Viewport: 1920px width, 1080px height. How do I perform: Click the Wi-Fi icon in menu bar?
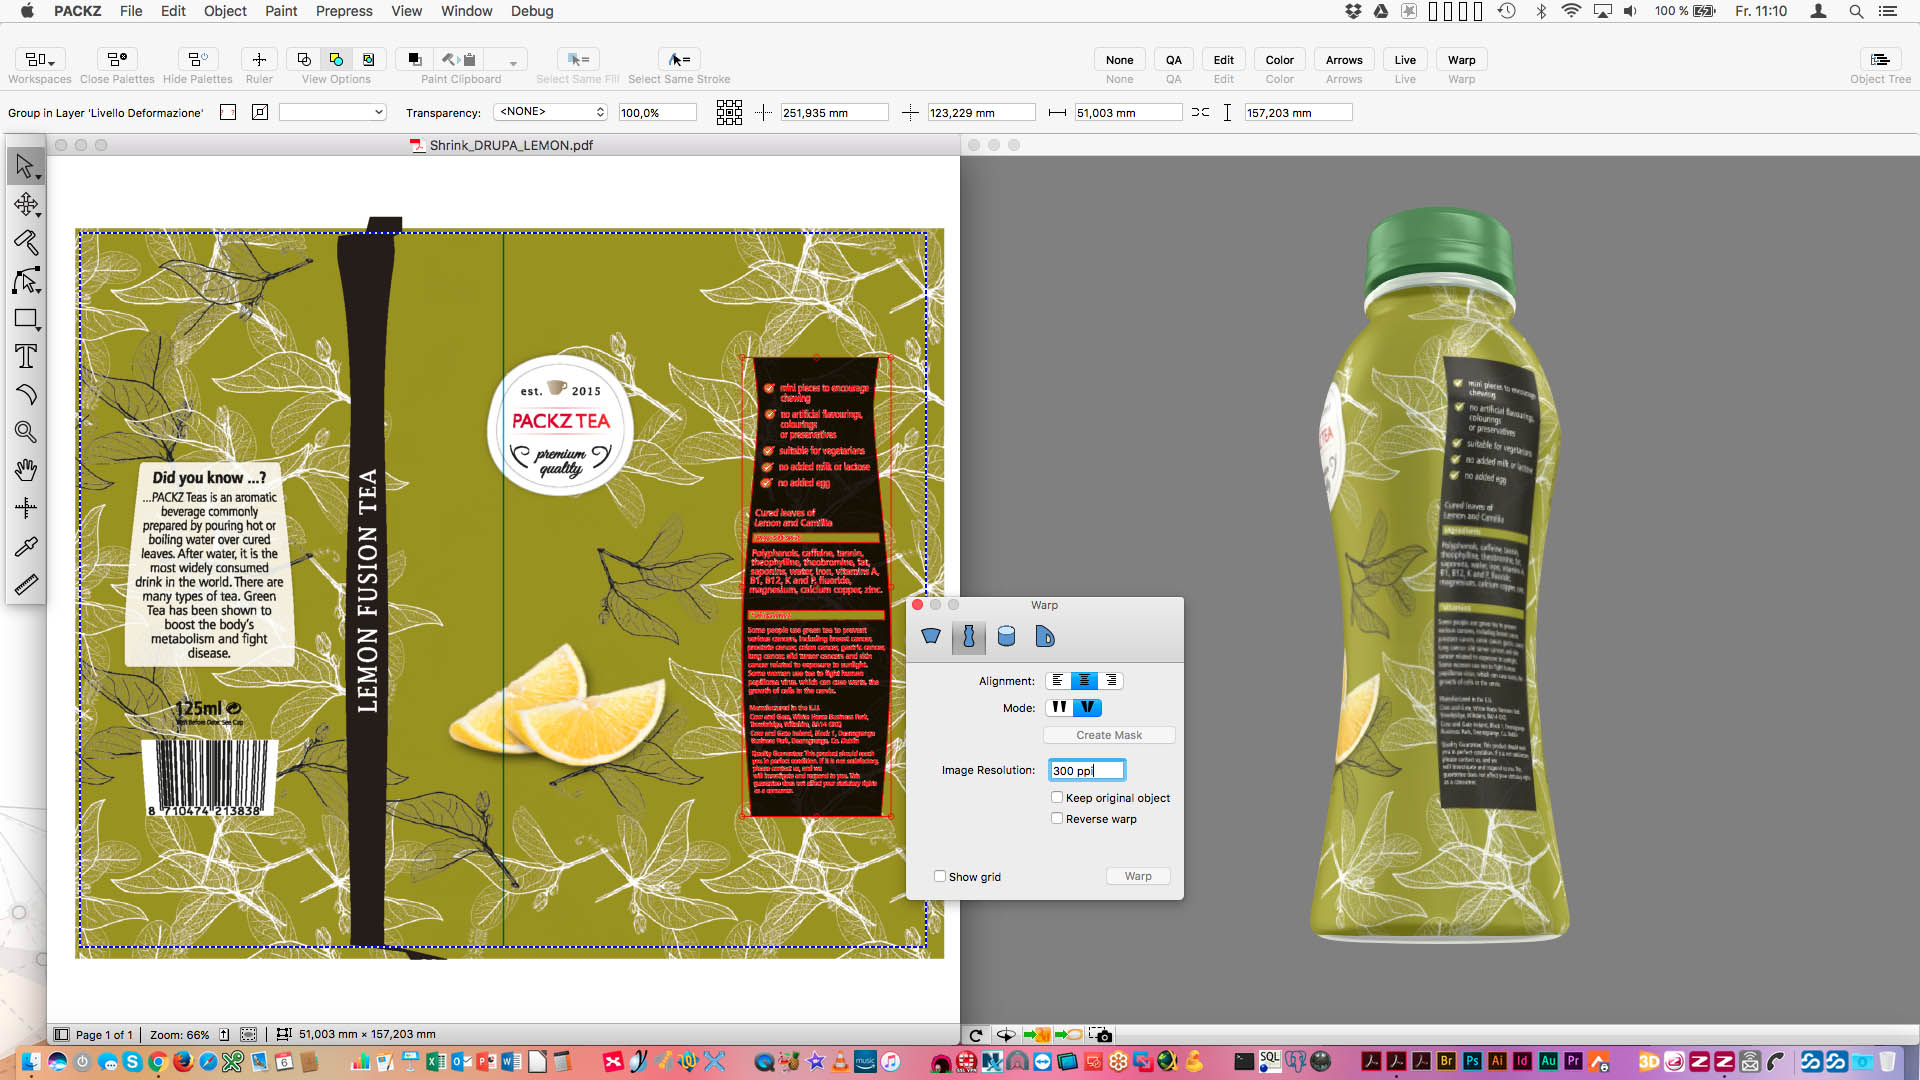pyautogui.click(x=1571, y=11)
